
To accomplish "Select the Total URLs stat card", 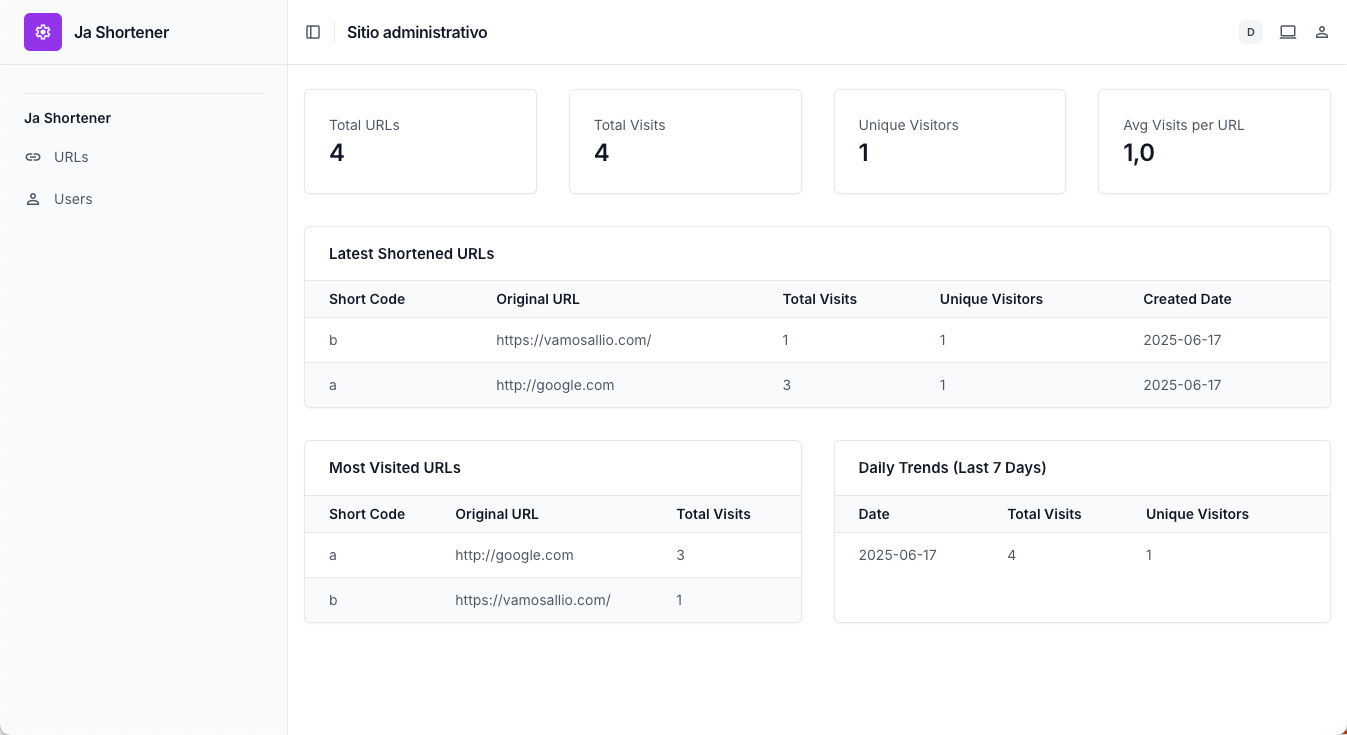I will 420,141.
